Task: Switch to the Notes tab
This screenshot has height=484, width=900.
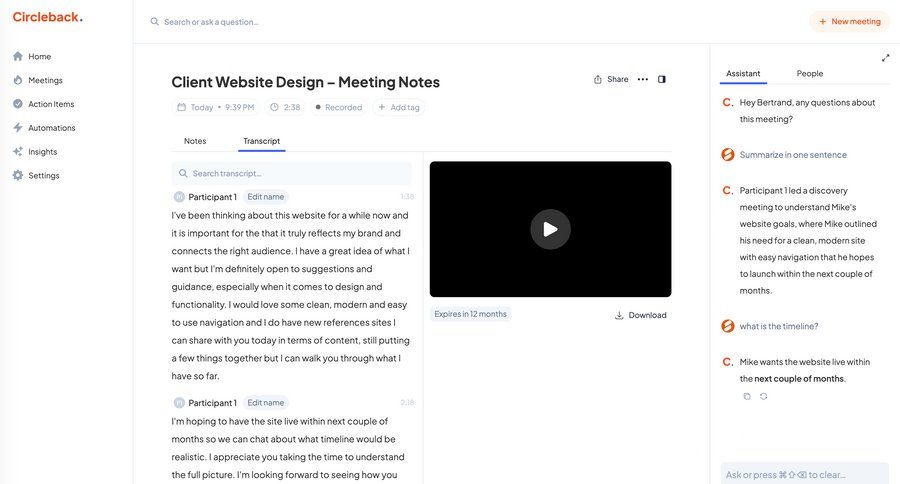Action: (195, 141)
